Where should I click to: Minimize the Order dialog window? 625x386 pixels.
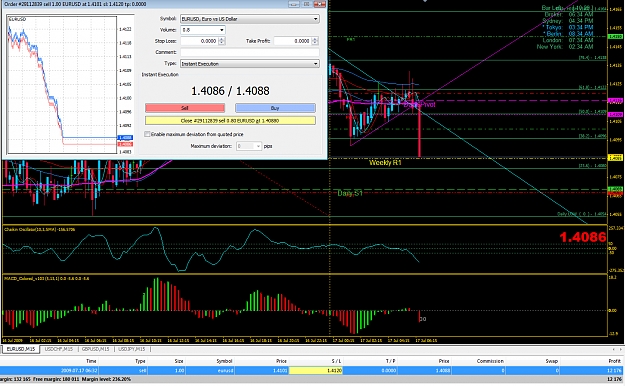[294, 4]
